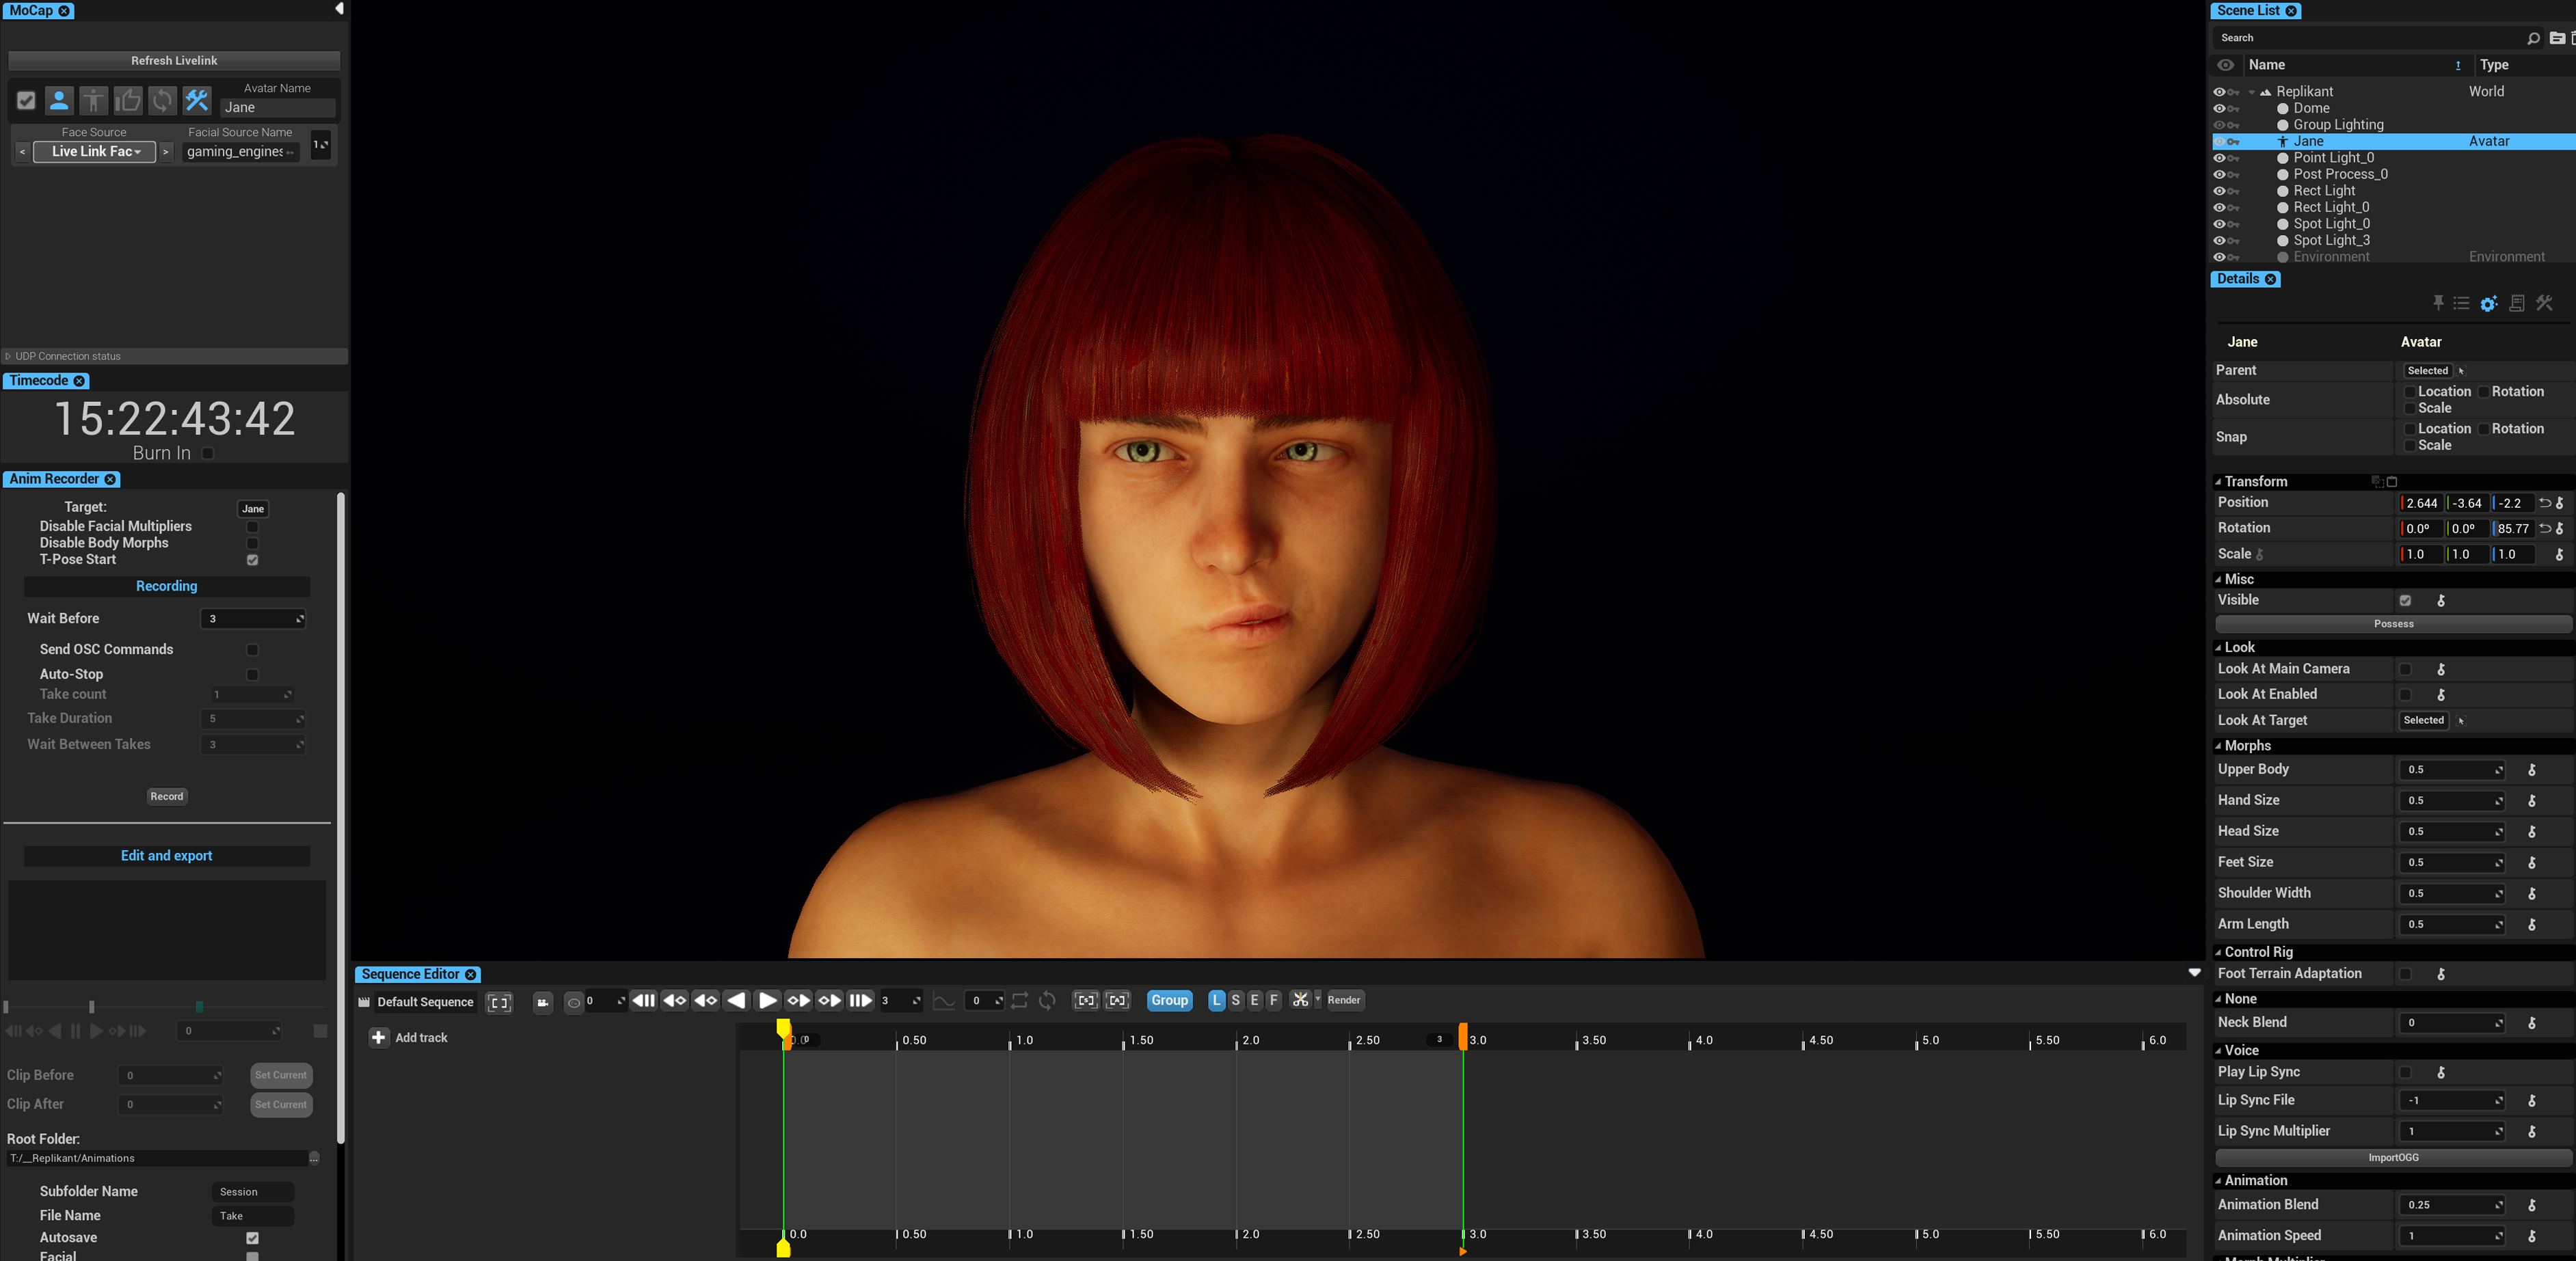
Task: Select the Timecode tab
Action: point(47,381)
